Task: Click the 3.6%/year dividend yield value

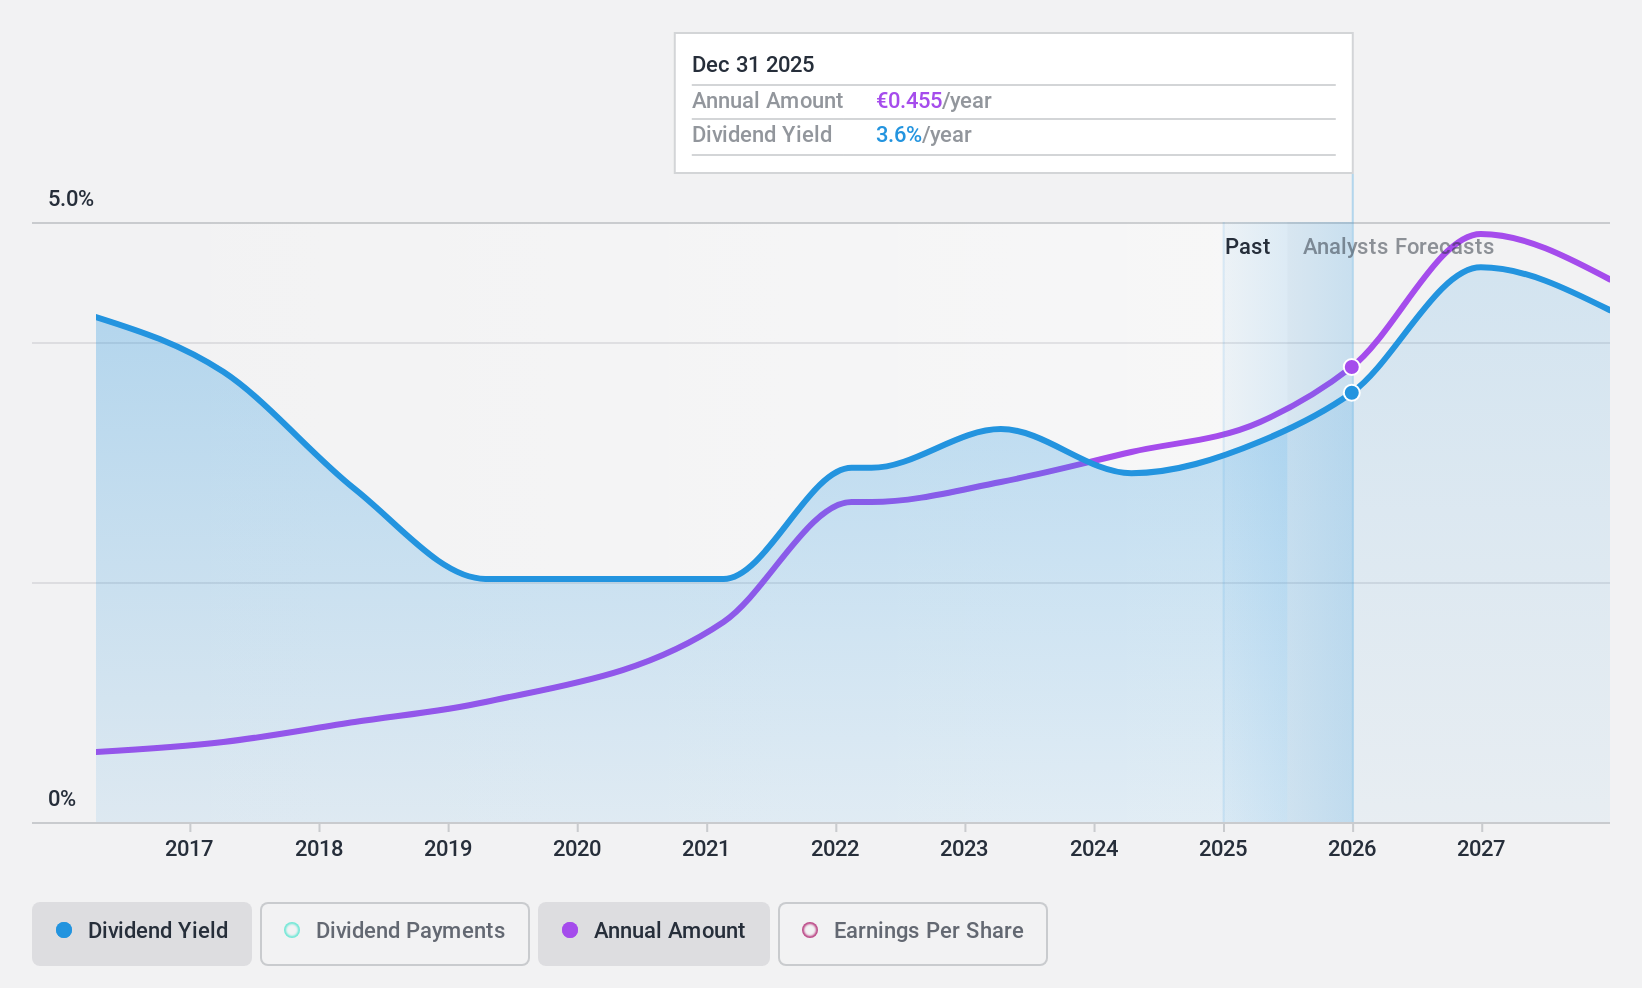Action: click(x=924, y=135)
